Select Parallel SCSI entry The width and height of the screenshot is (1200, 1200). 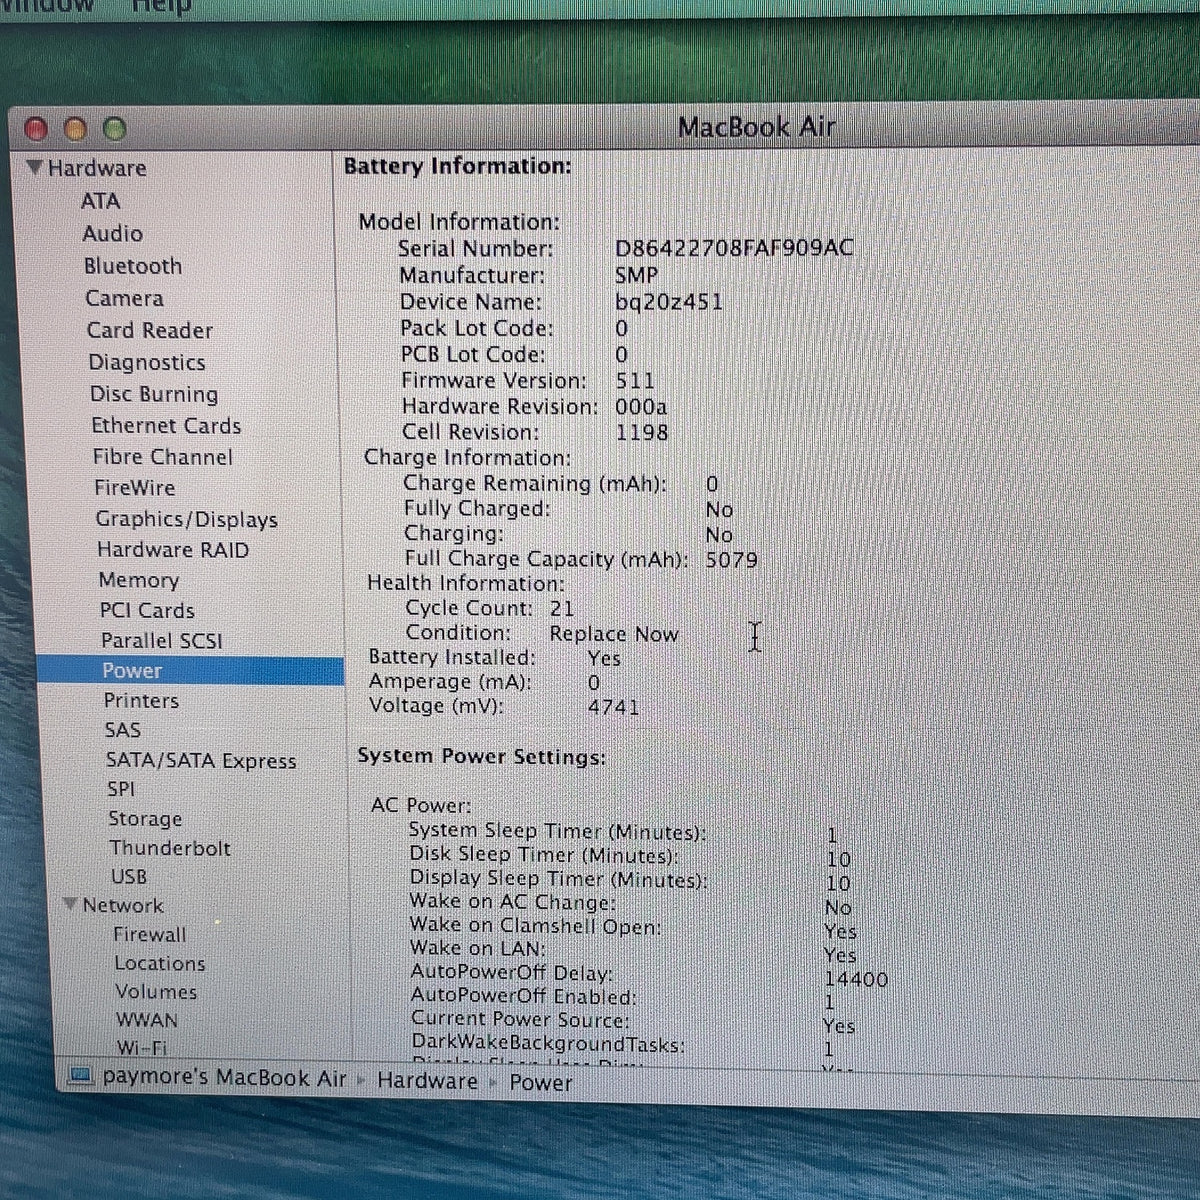pos(161,641)
